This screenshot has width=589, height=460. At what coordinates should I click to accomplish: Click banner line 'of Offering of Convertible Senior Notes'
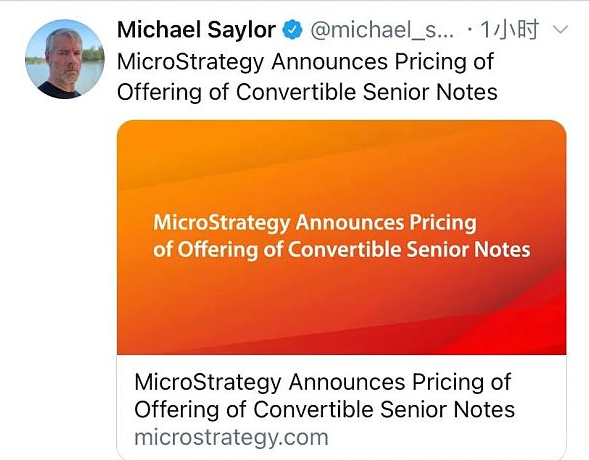click(341, 250)
